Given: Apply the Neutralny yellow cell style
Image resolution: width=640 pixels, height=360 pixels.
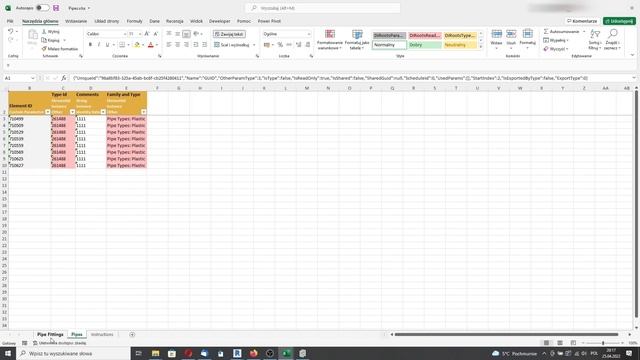Looking at the screenshot, I should (x=460, y=45).
